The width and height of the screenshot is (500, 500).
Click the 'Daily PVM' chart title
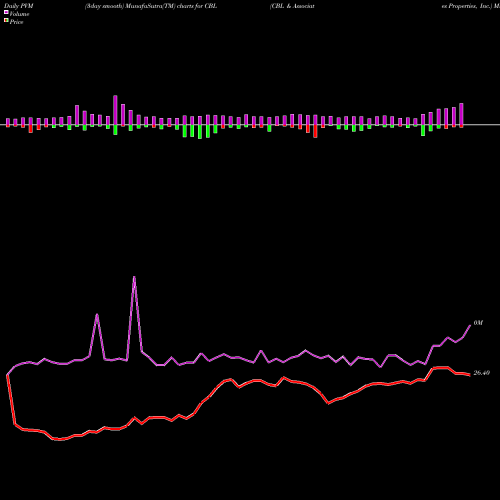click(19, 6)
